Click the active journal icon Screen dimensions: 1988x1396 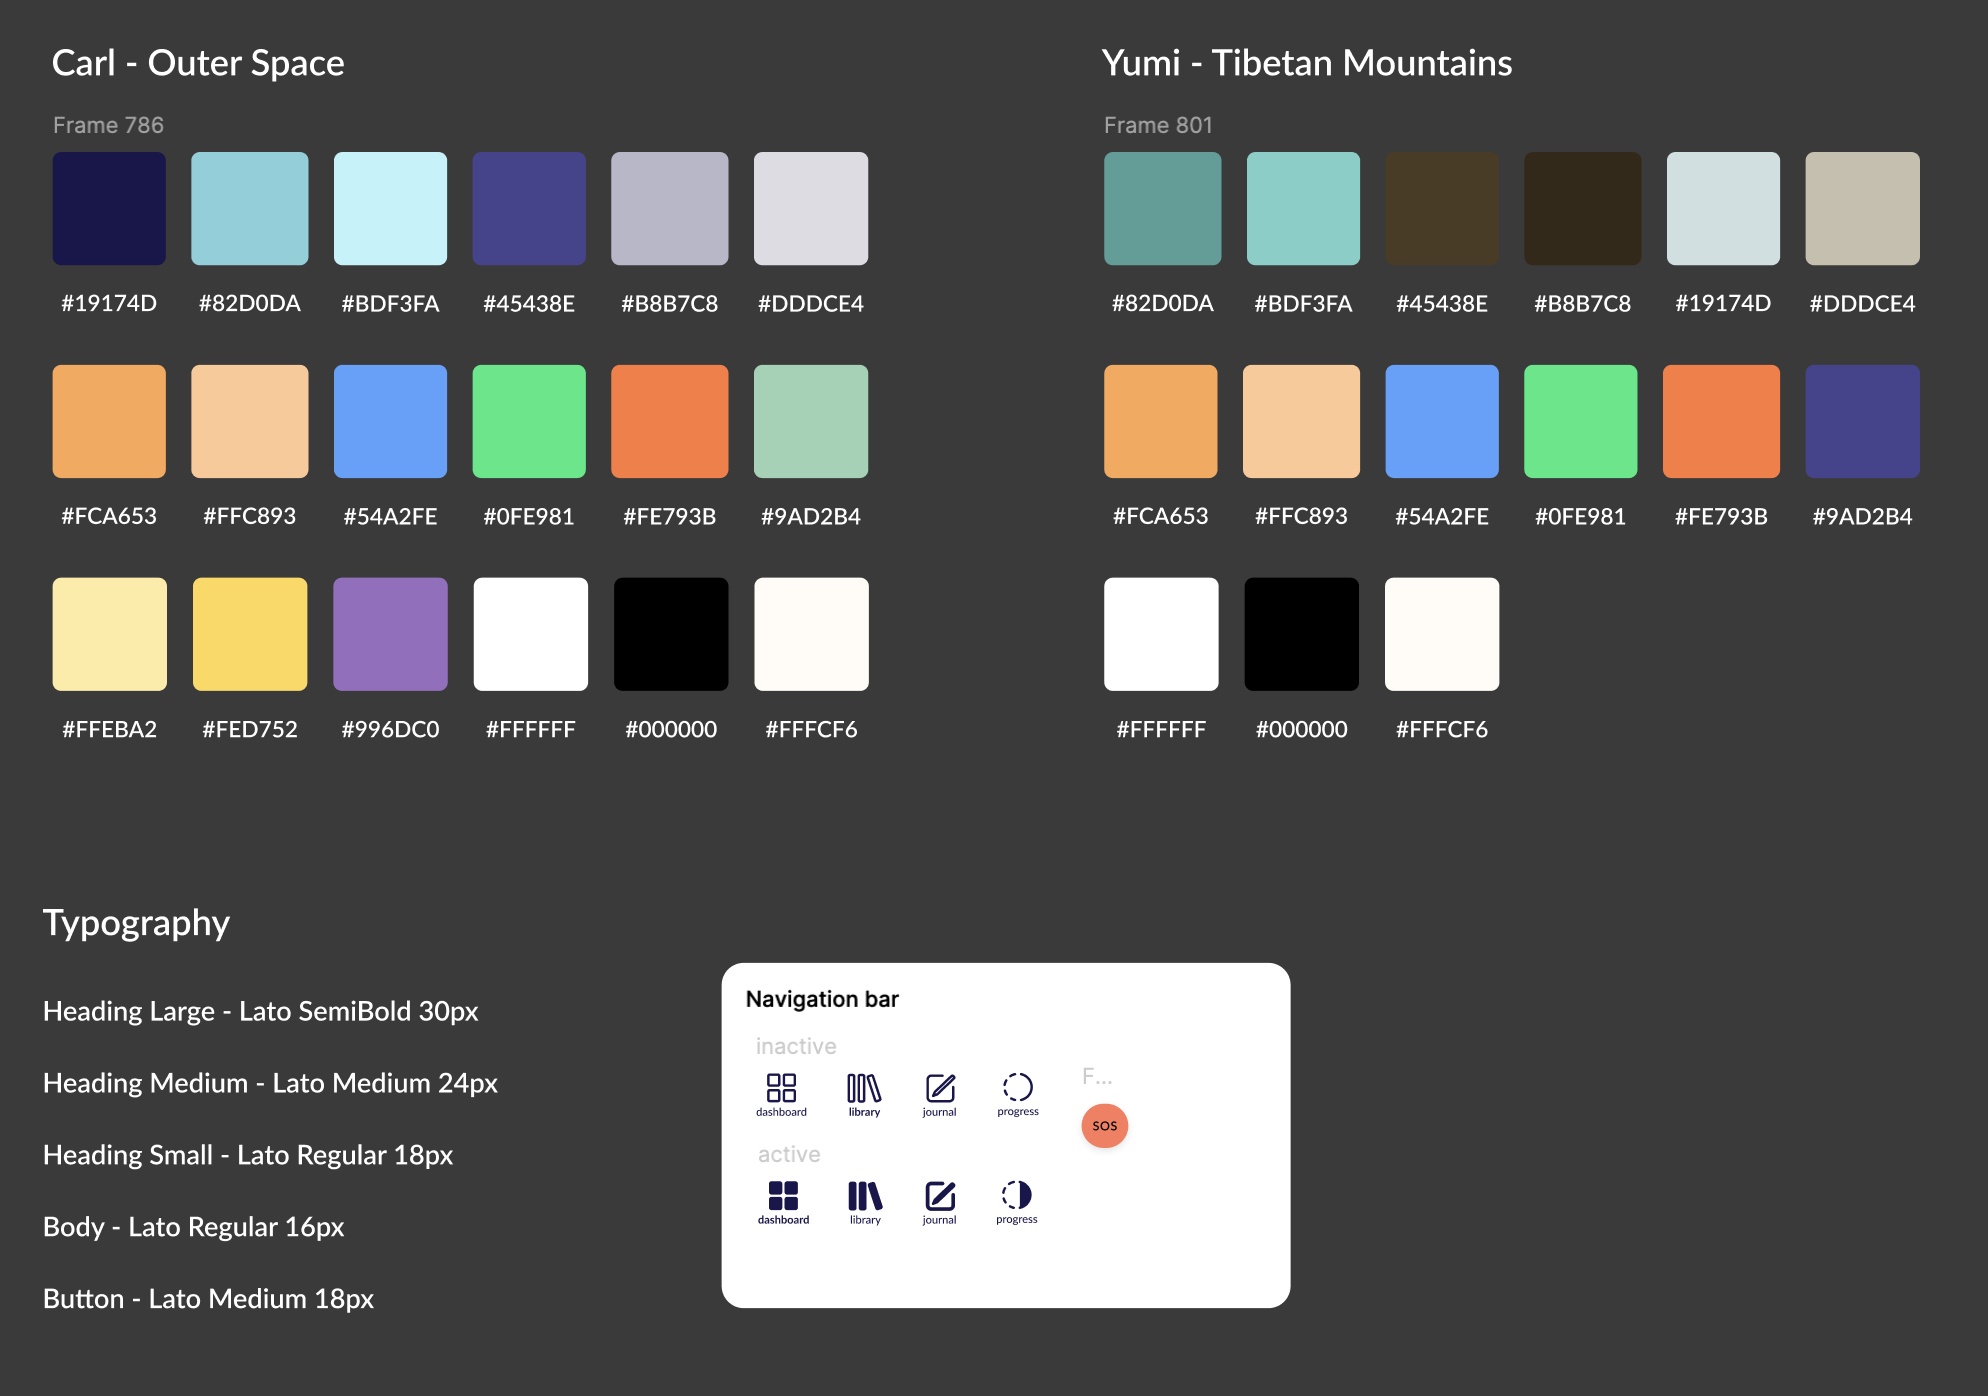pos(939,1195)
